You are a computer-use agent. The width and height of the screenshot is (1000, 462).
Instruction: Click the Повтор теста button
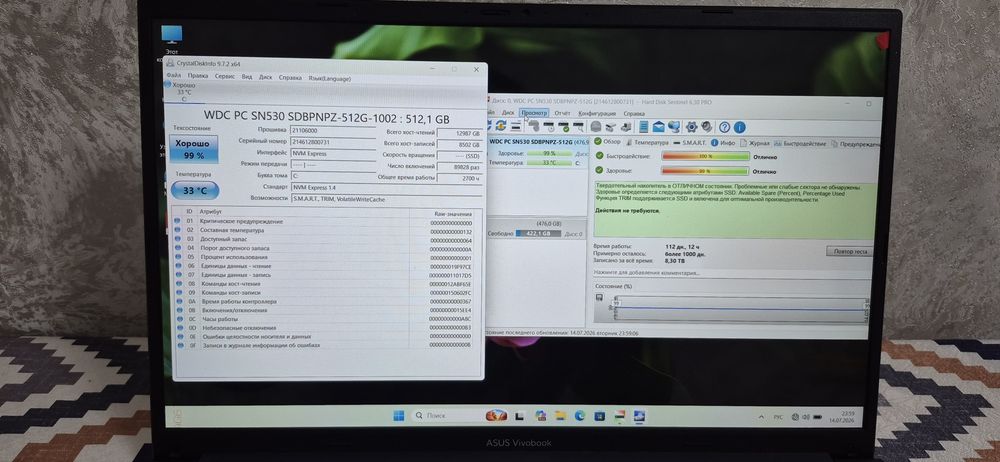pyautogui.click(x=849, y=251)
